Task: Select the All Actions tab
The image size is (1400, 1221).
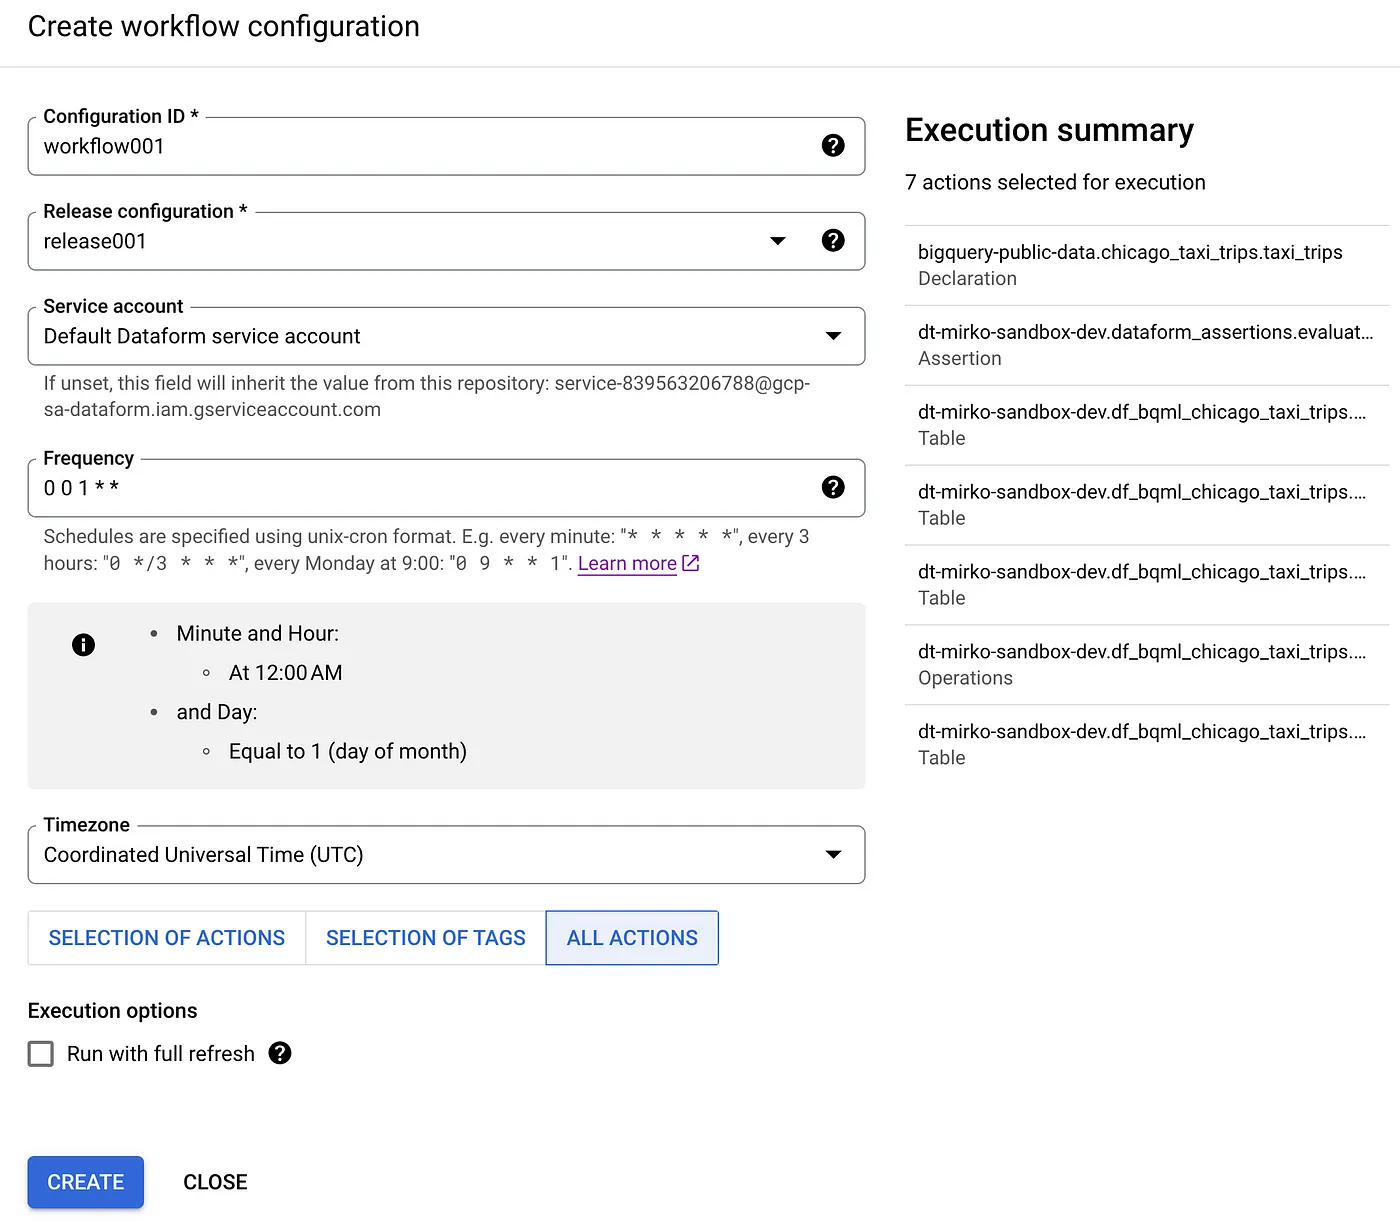Action: click(632, 938)
